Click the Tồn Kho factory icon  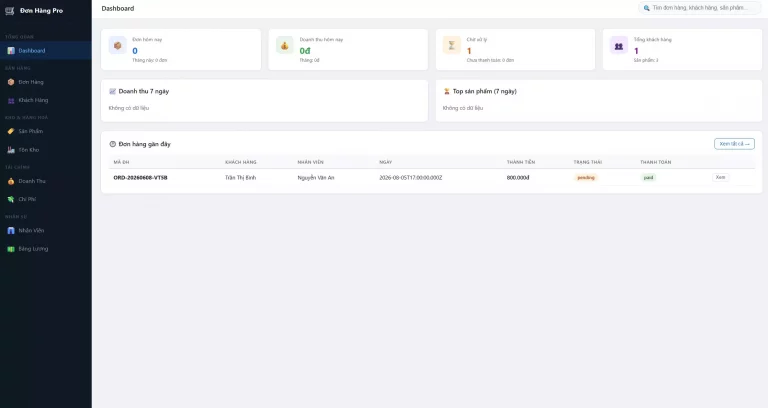[x=11, y=150]
